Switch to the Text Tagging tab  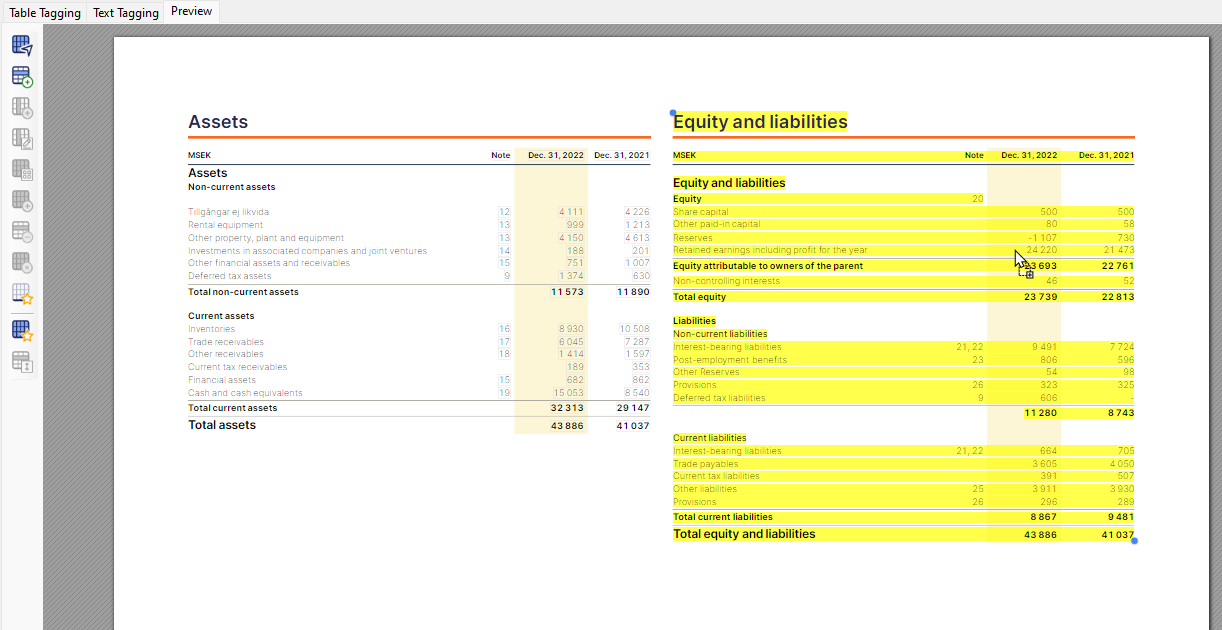point(126,13)
